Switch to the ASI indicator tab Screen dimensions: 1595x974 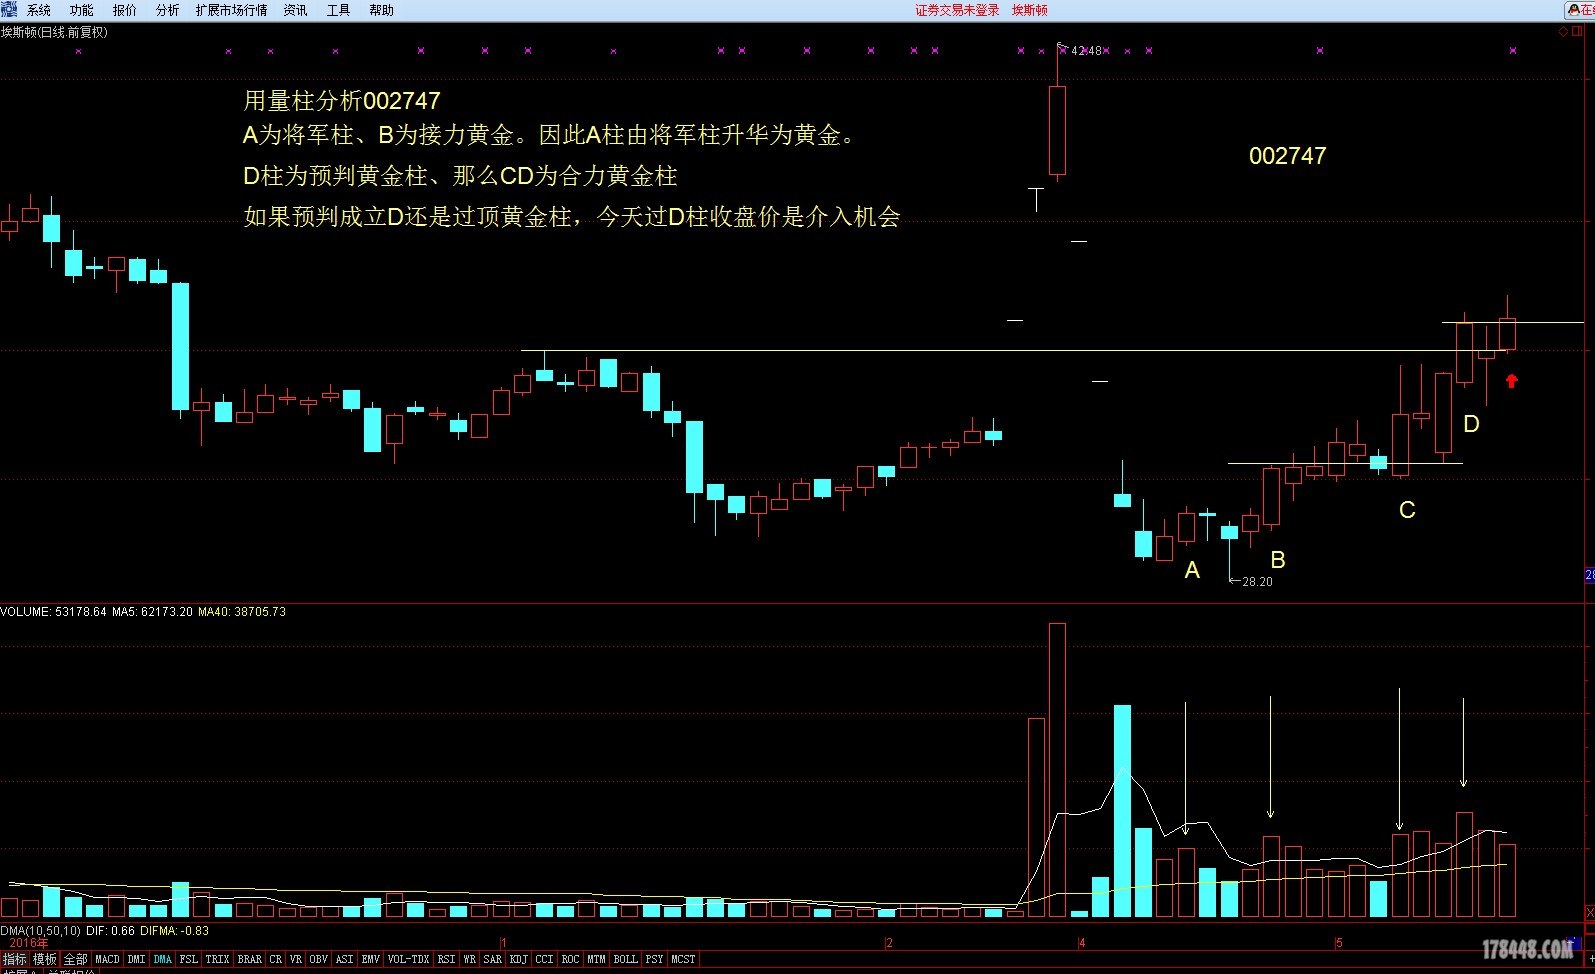[x=345, y=959]
